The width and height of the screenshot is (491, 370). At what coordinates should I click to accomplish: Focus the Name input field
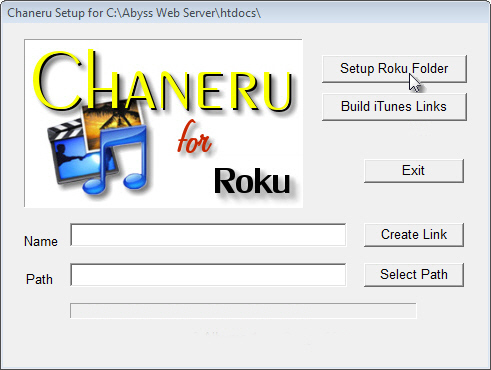coord(208,235)
